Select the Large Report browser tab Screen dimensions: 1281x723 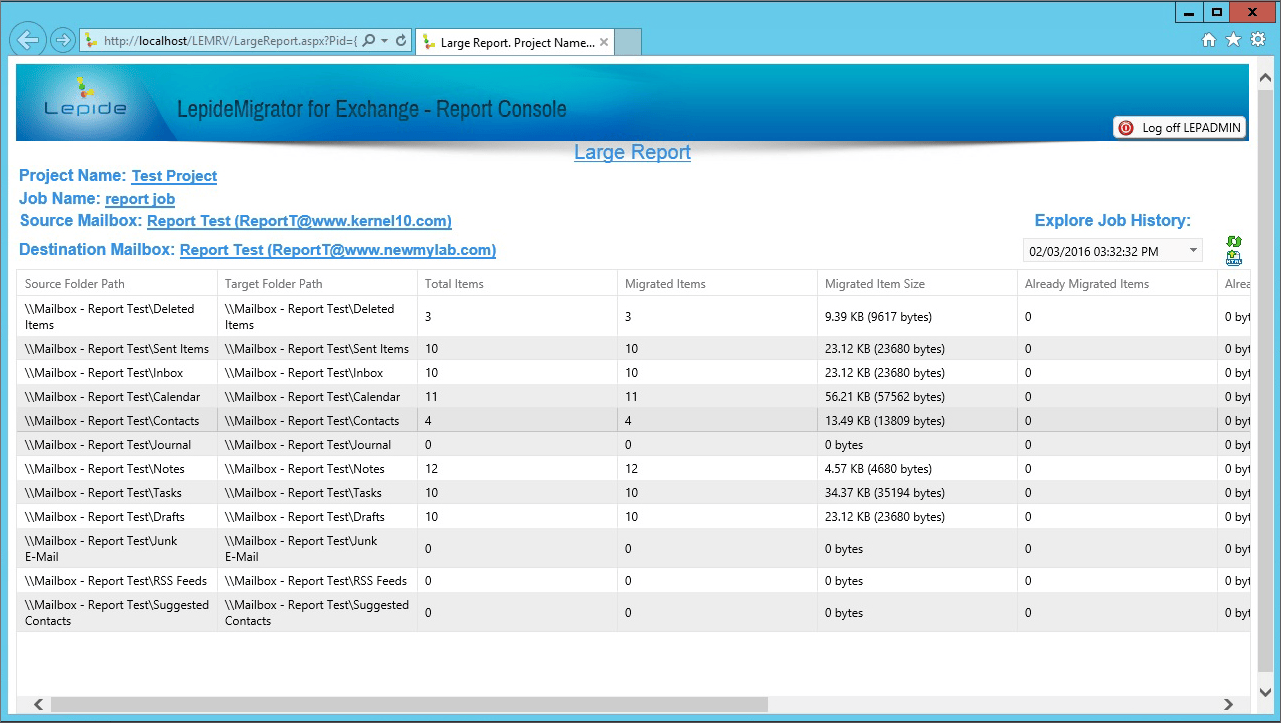point(514,42)
